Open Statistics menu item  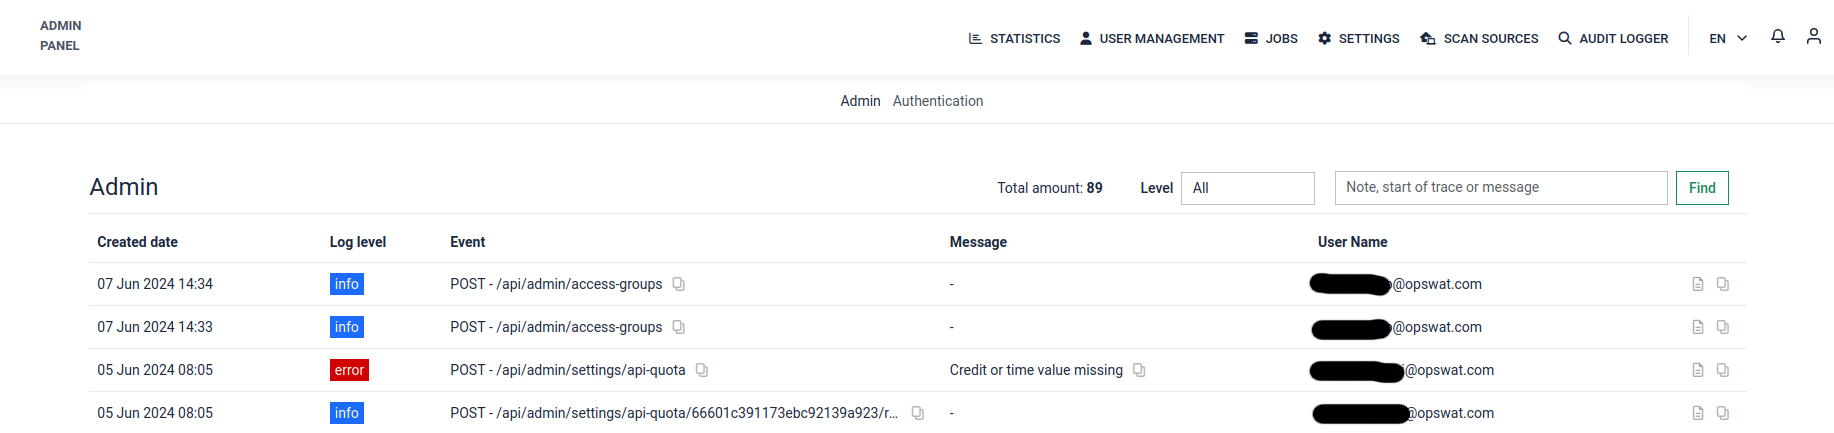click(1014, 38)
